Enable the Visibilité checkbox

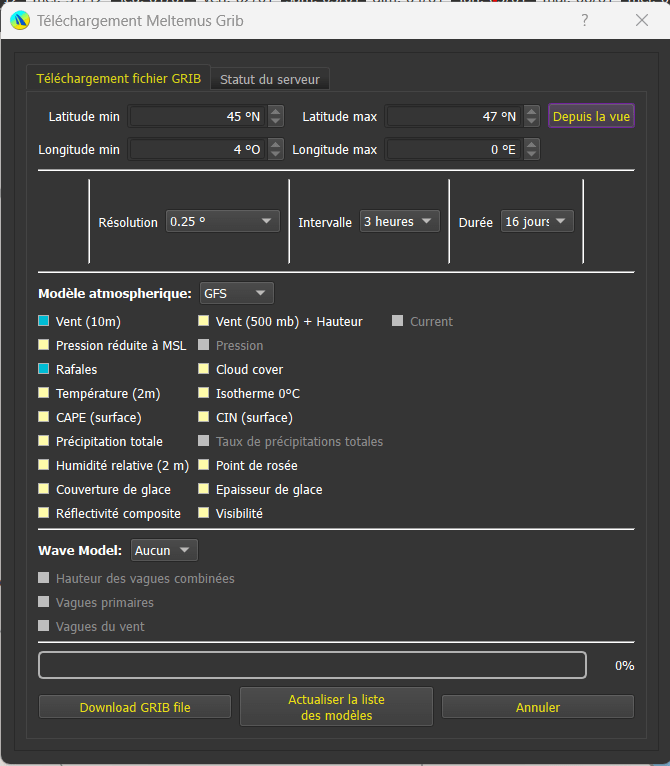(204, 514)
